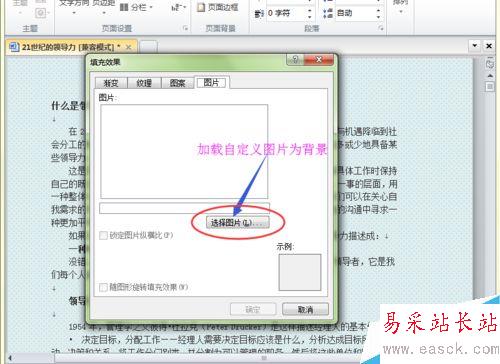Switch to the 纹理 (Texture) tab
This screenshot has height=364, width=500.
click(x=144, y=83)
